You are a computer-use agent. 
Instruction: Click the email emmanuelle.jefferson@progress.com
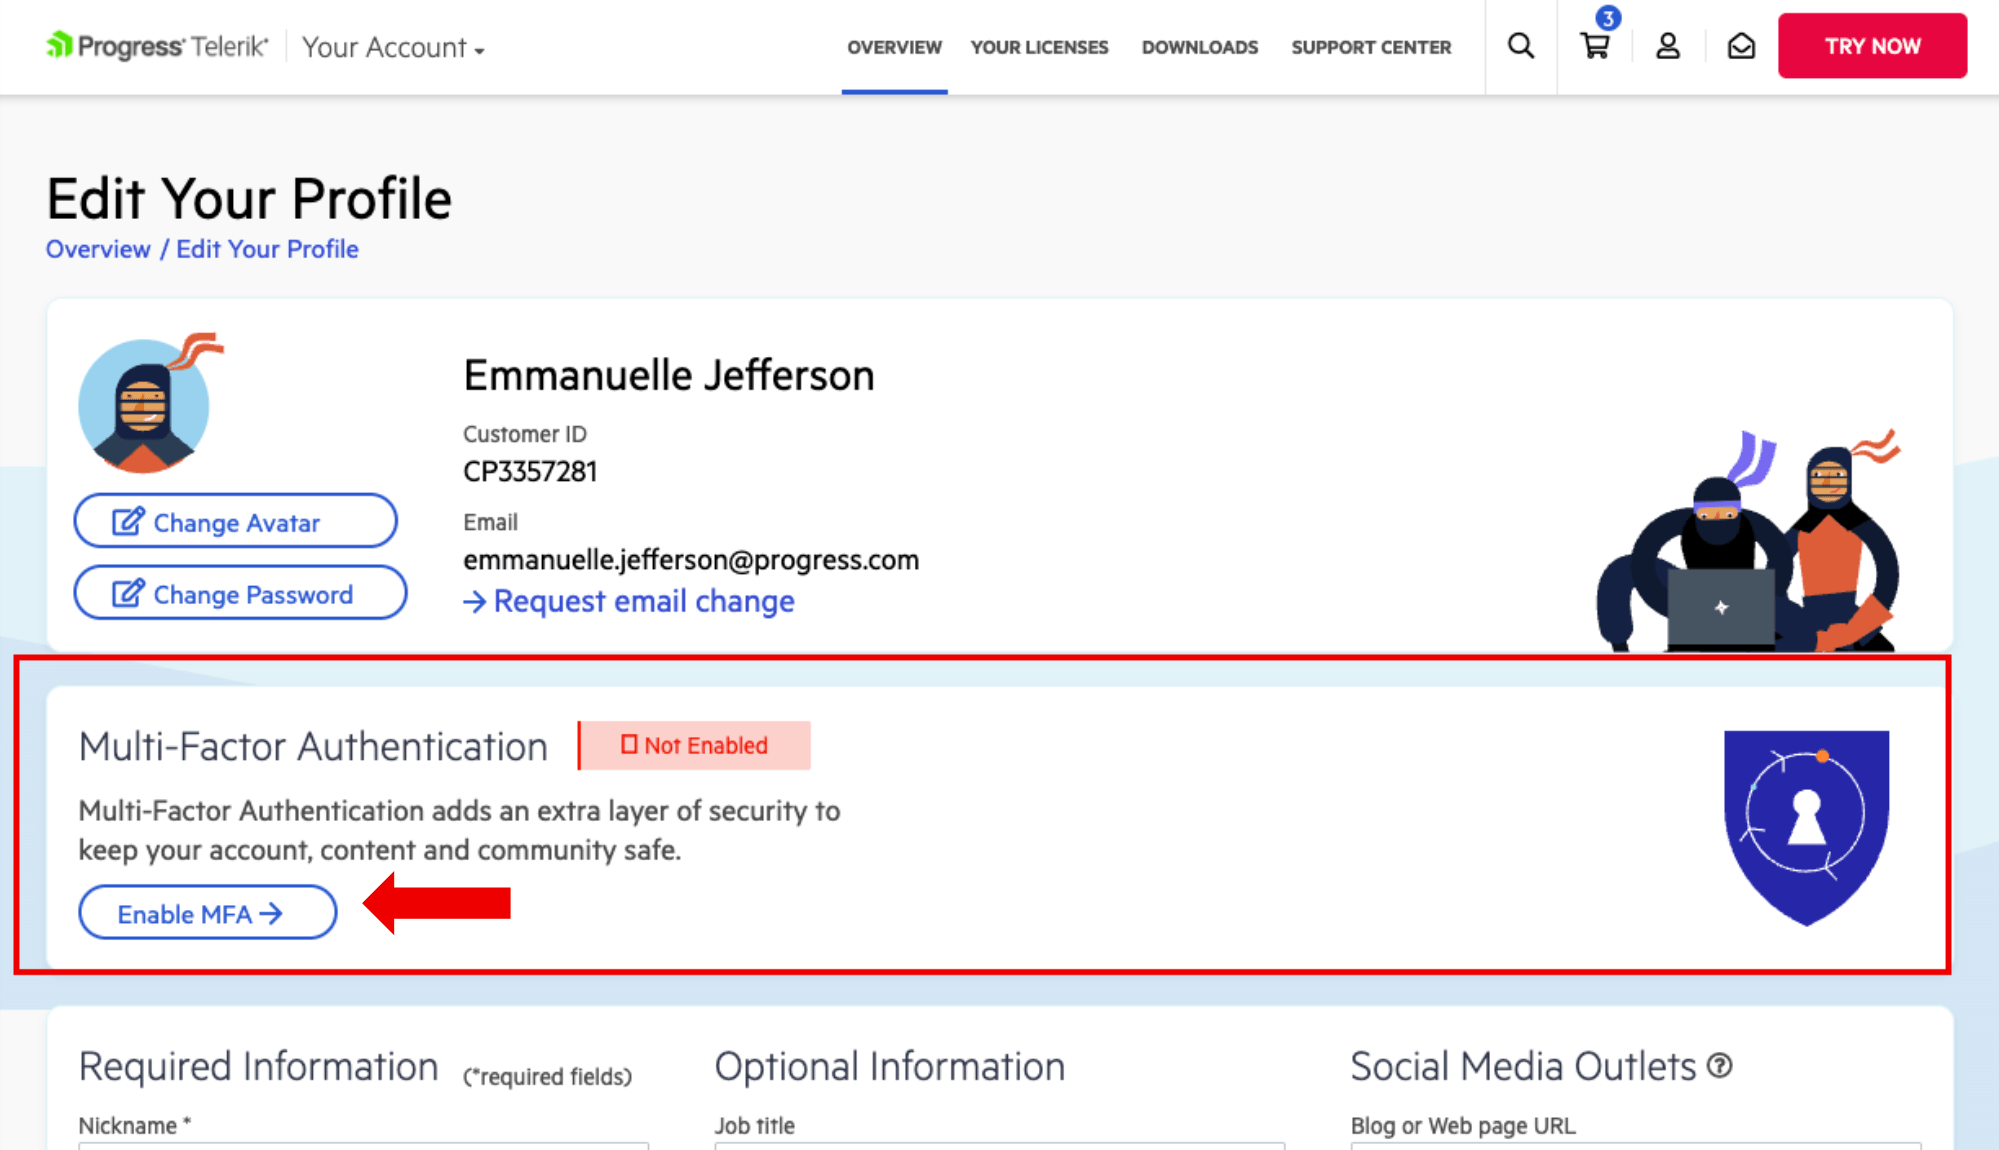tap(691, 559)
